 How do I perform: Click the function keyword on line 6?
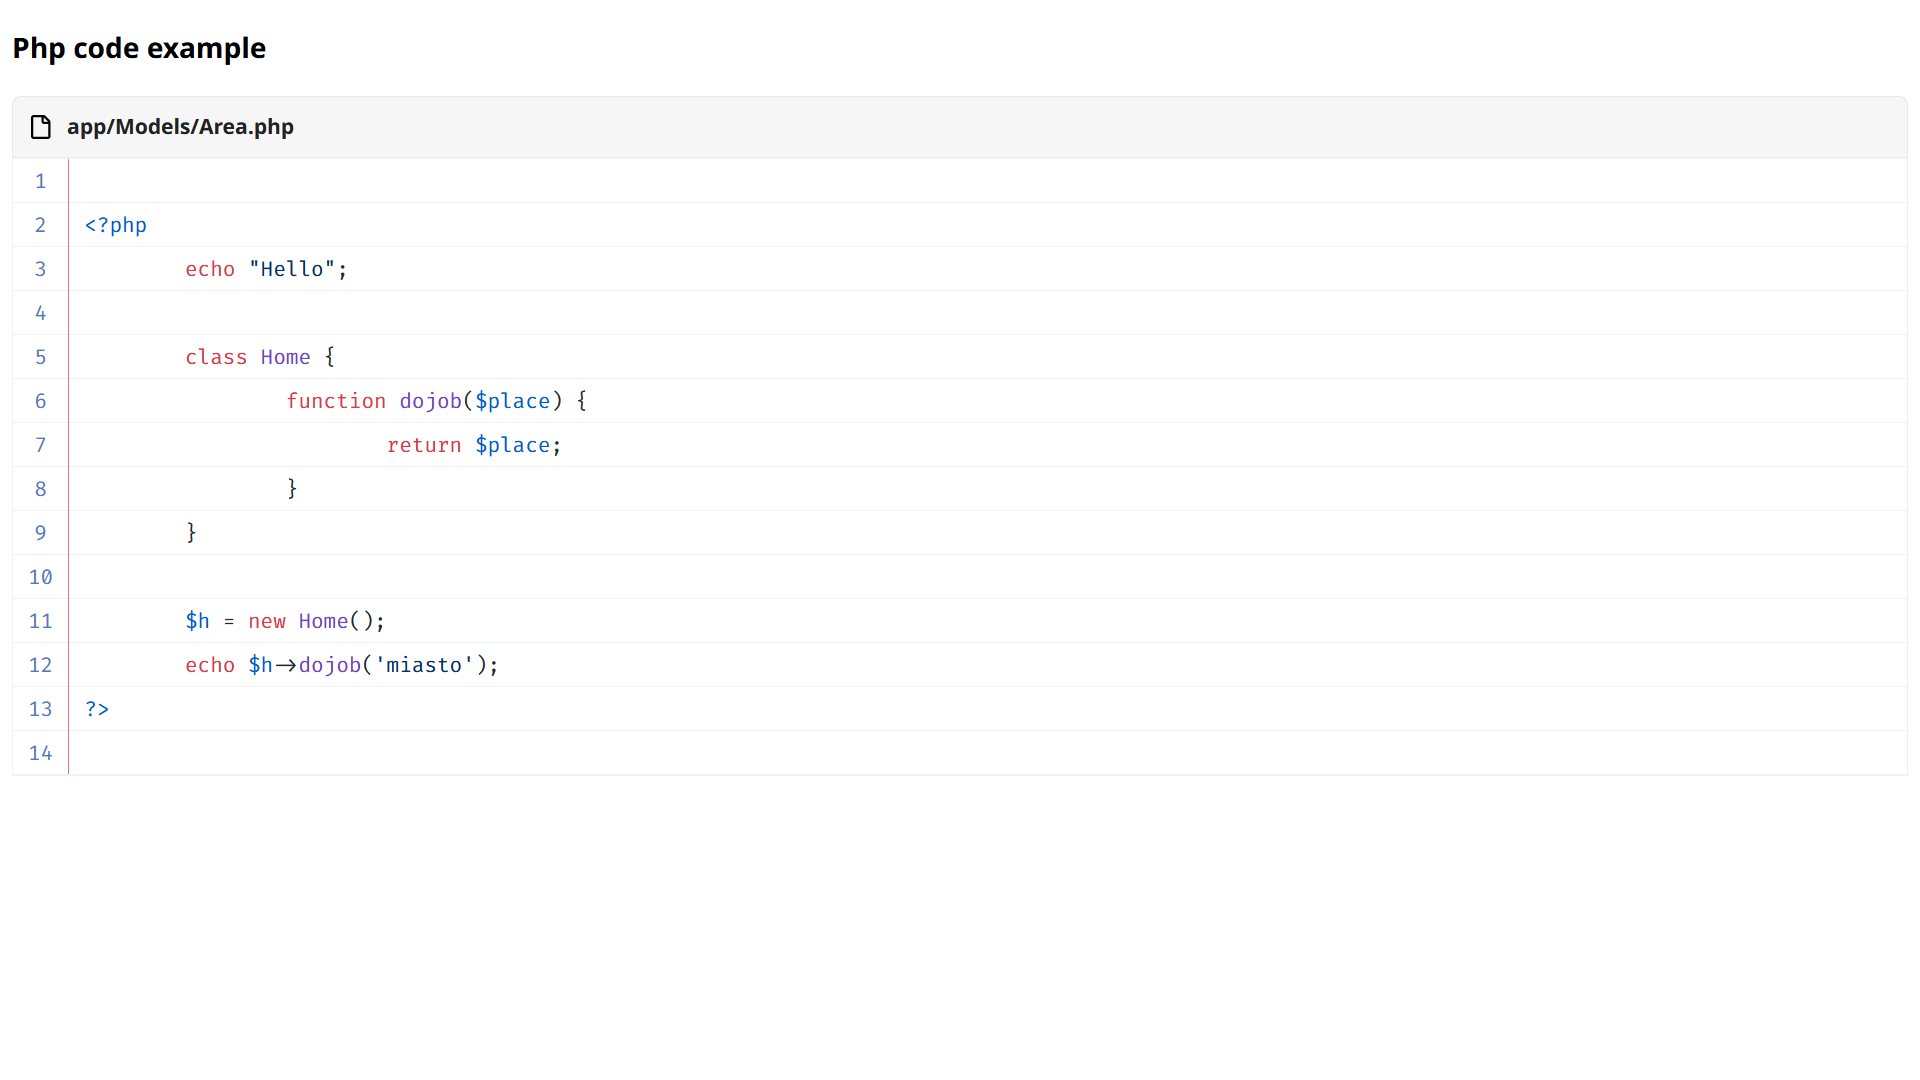click(x=336, y=401)
